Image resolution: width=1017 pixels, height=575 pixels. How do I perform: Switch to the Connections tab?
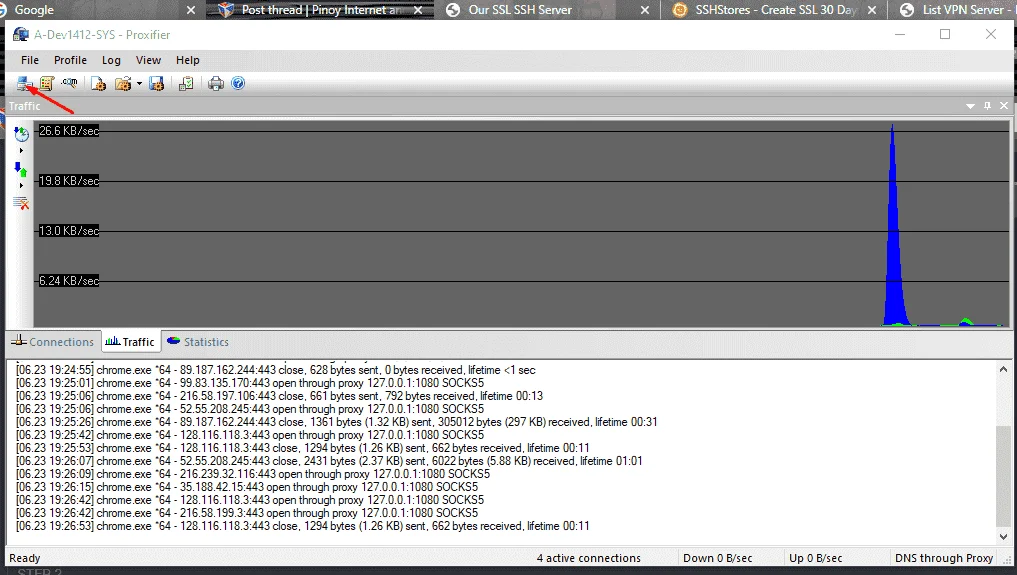point(53,342)
